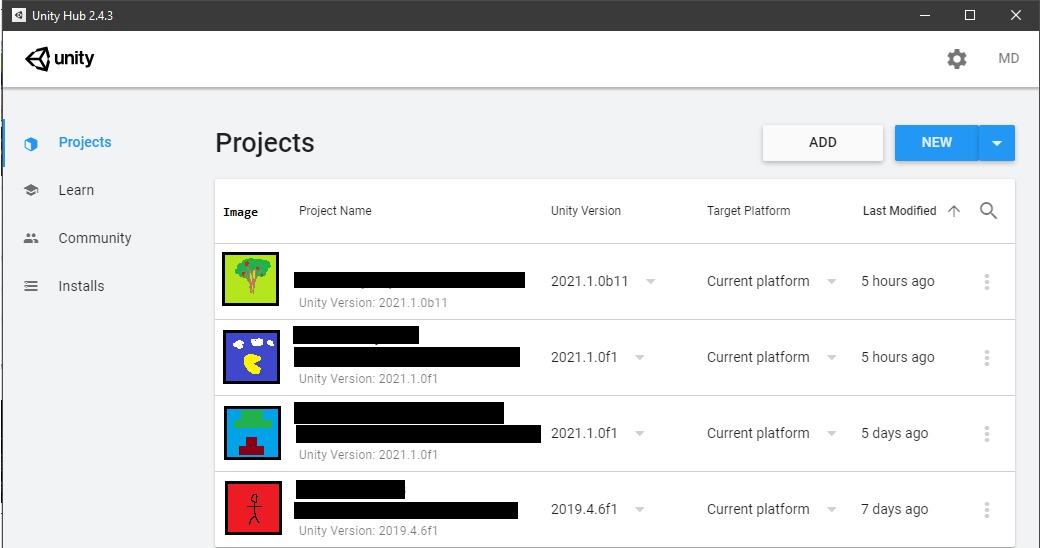Open the three-dot menu for the 2021.1.0b11 project
Viewport: 1040px width, 548px height.
pyautogui.click(x=986, y=282)
